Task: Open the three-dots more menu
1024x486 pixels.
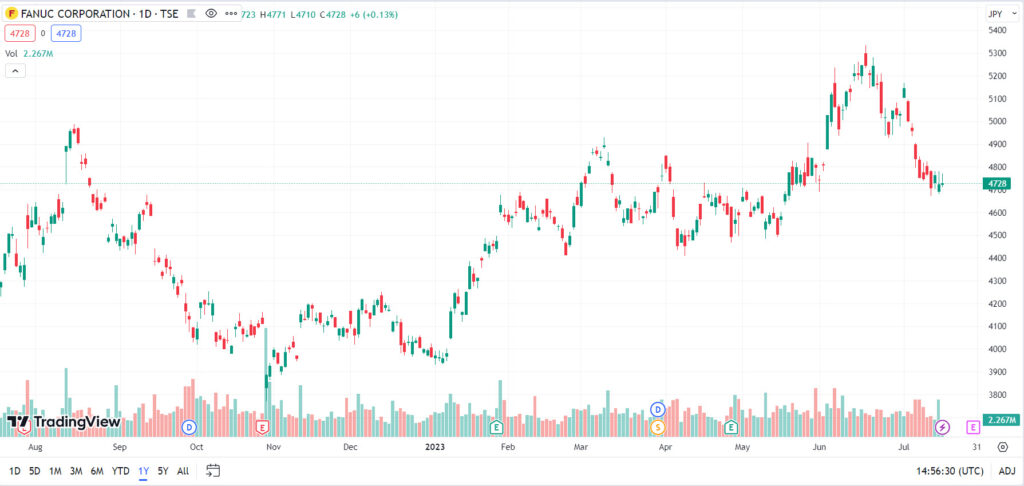Action: [231, 13]
